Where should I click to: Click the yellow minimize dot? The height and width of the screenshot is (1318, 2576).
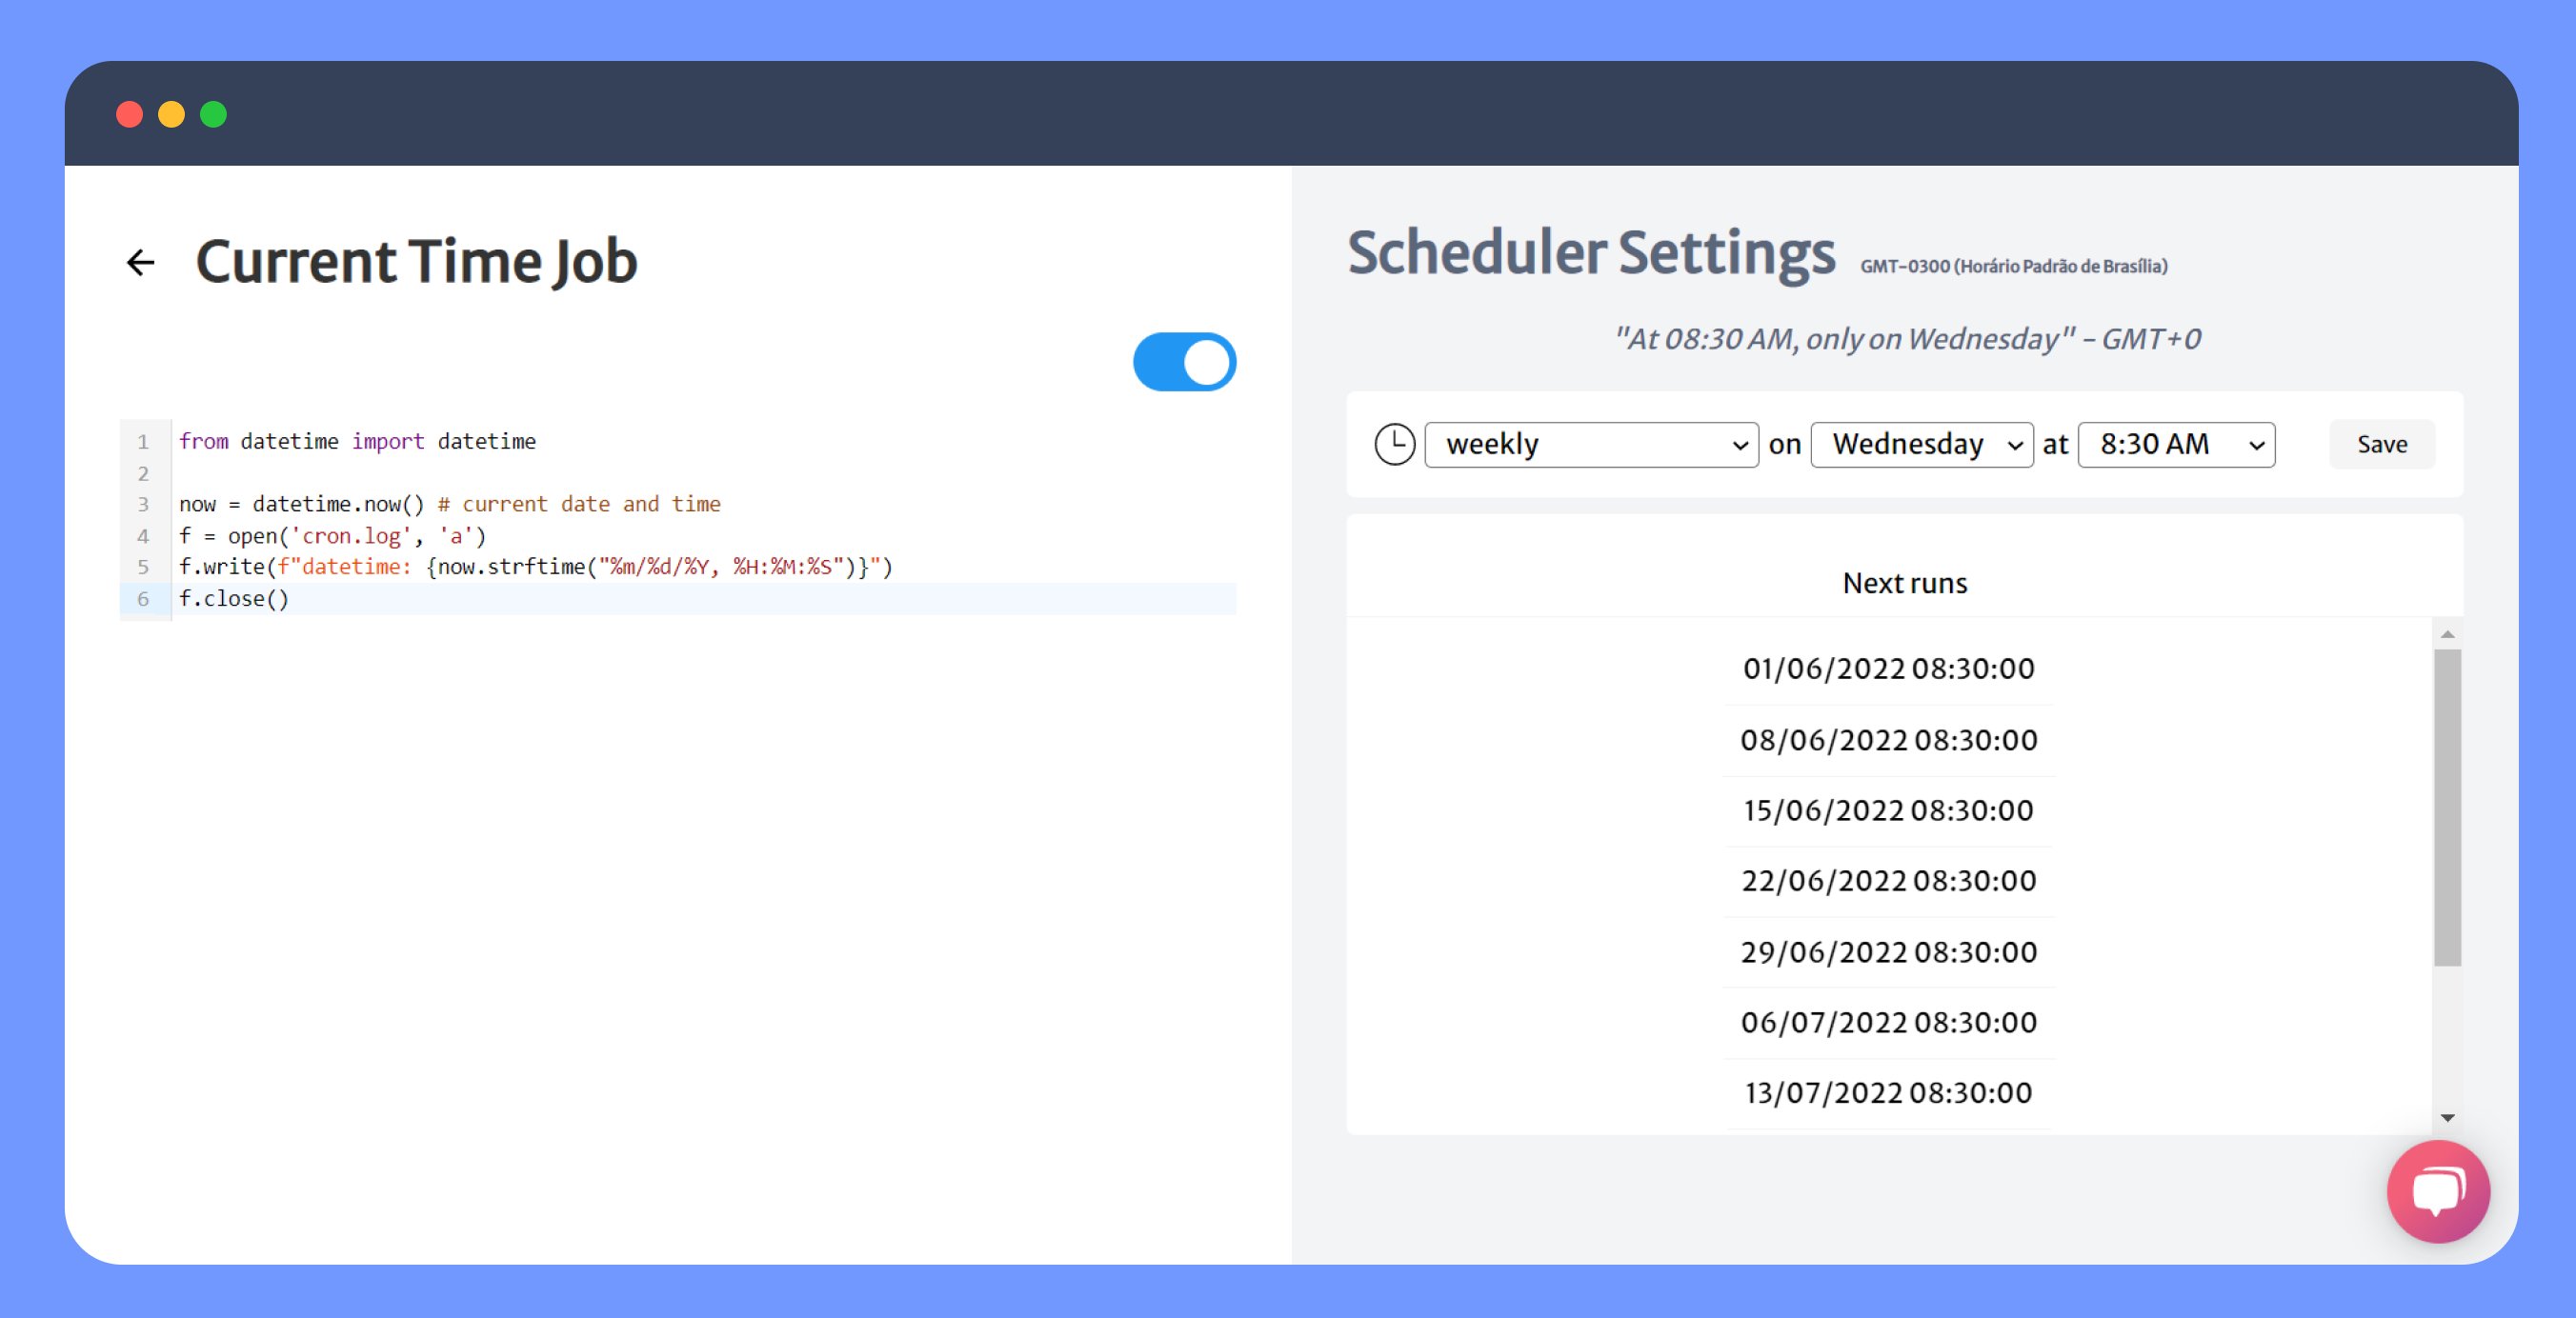[171, 115]
